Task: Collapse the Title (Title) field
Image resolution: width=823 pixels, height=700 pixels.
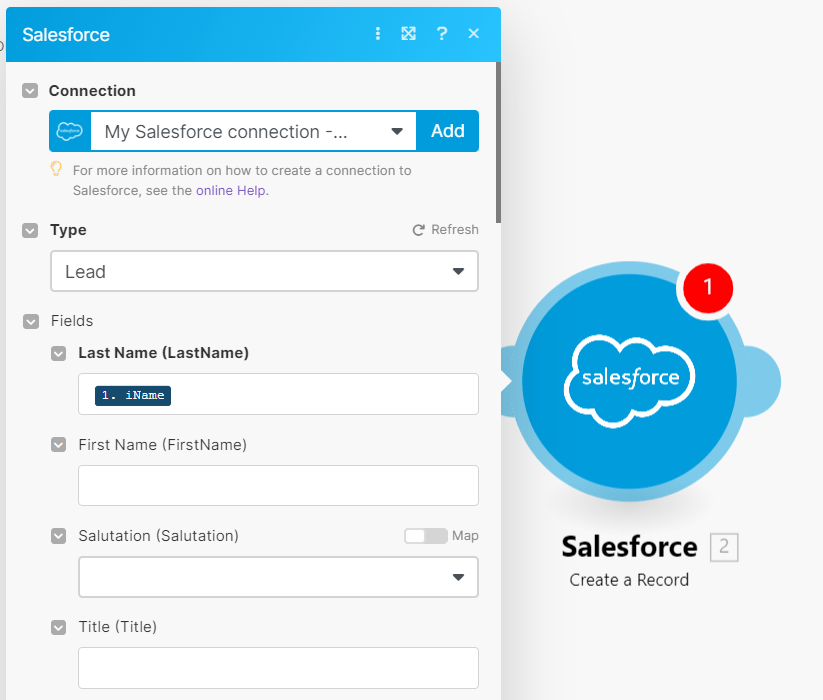Action: pos(58,627)
